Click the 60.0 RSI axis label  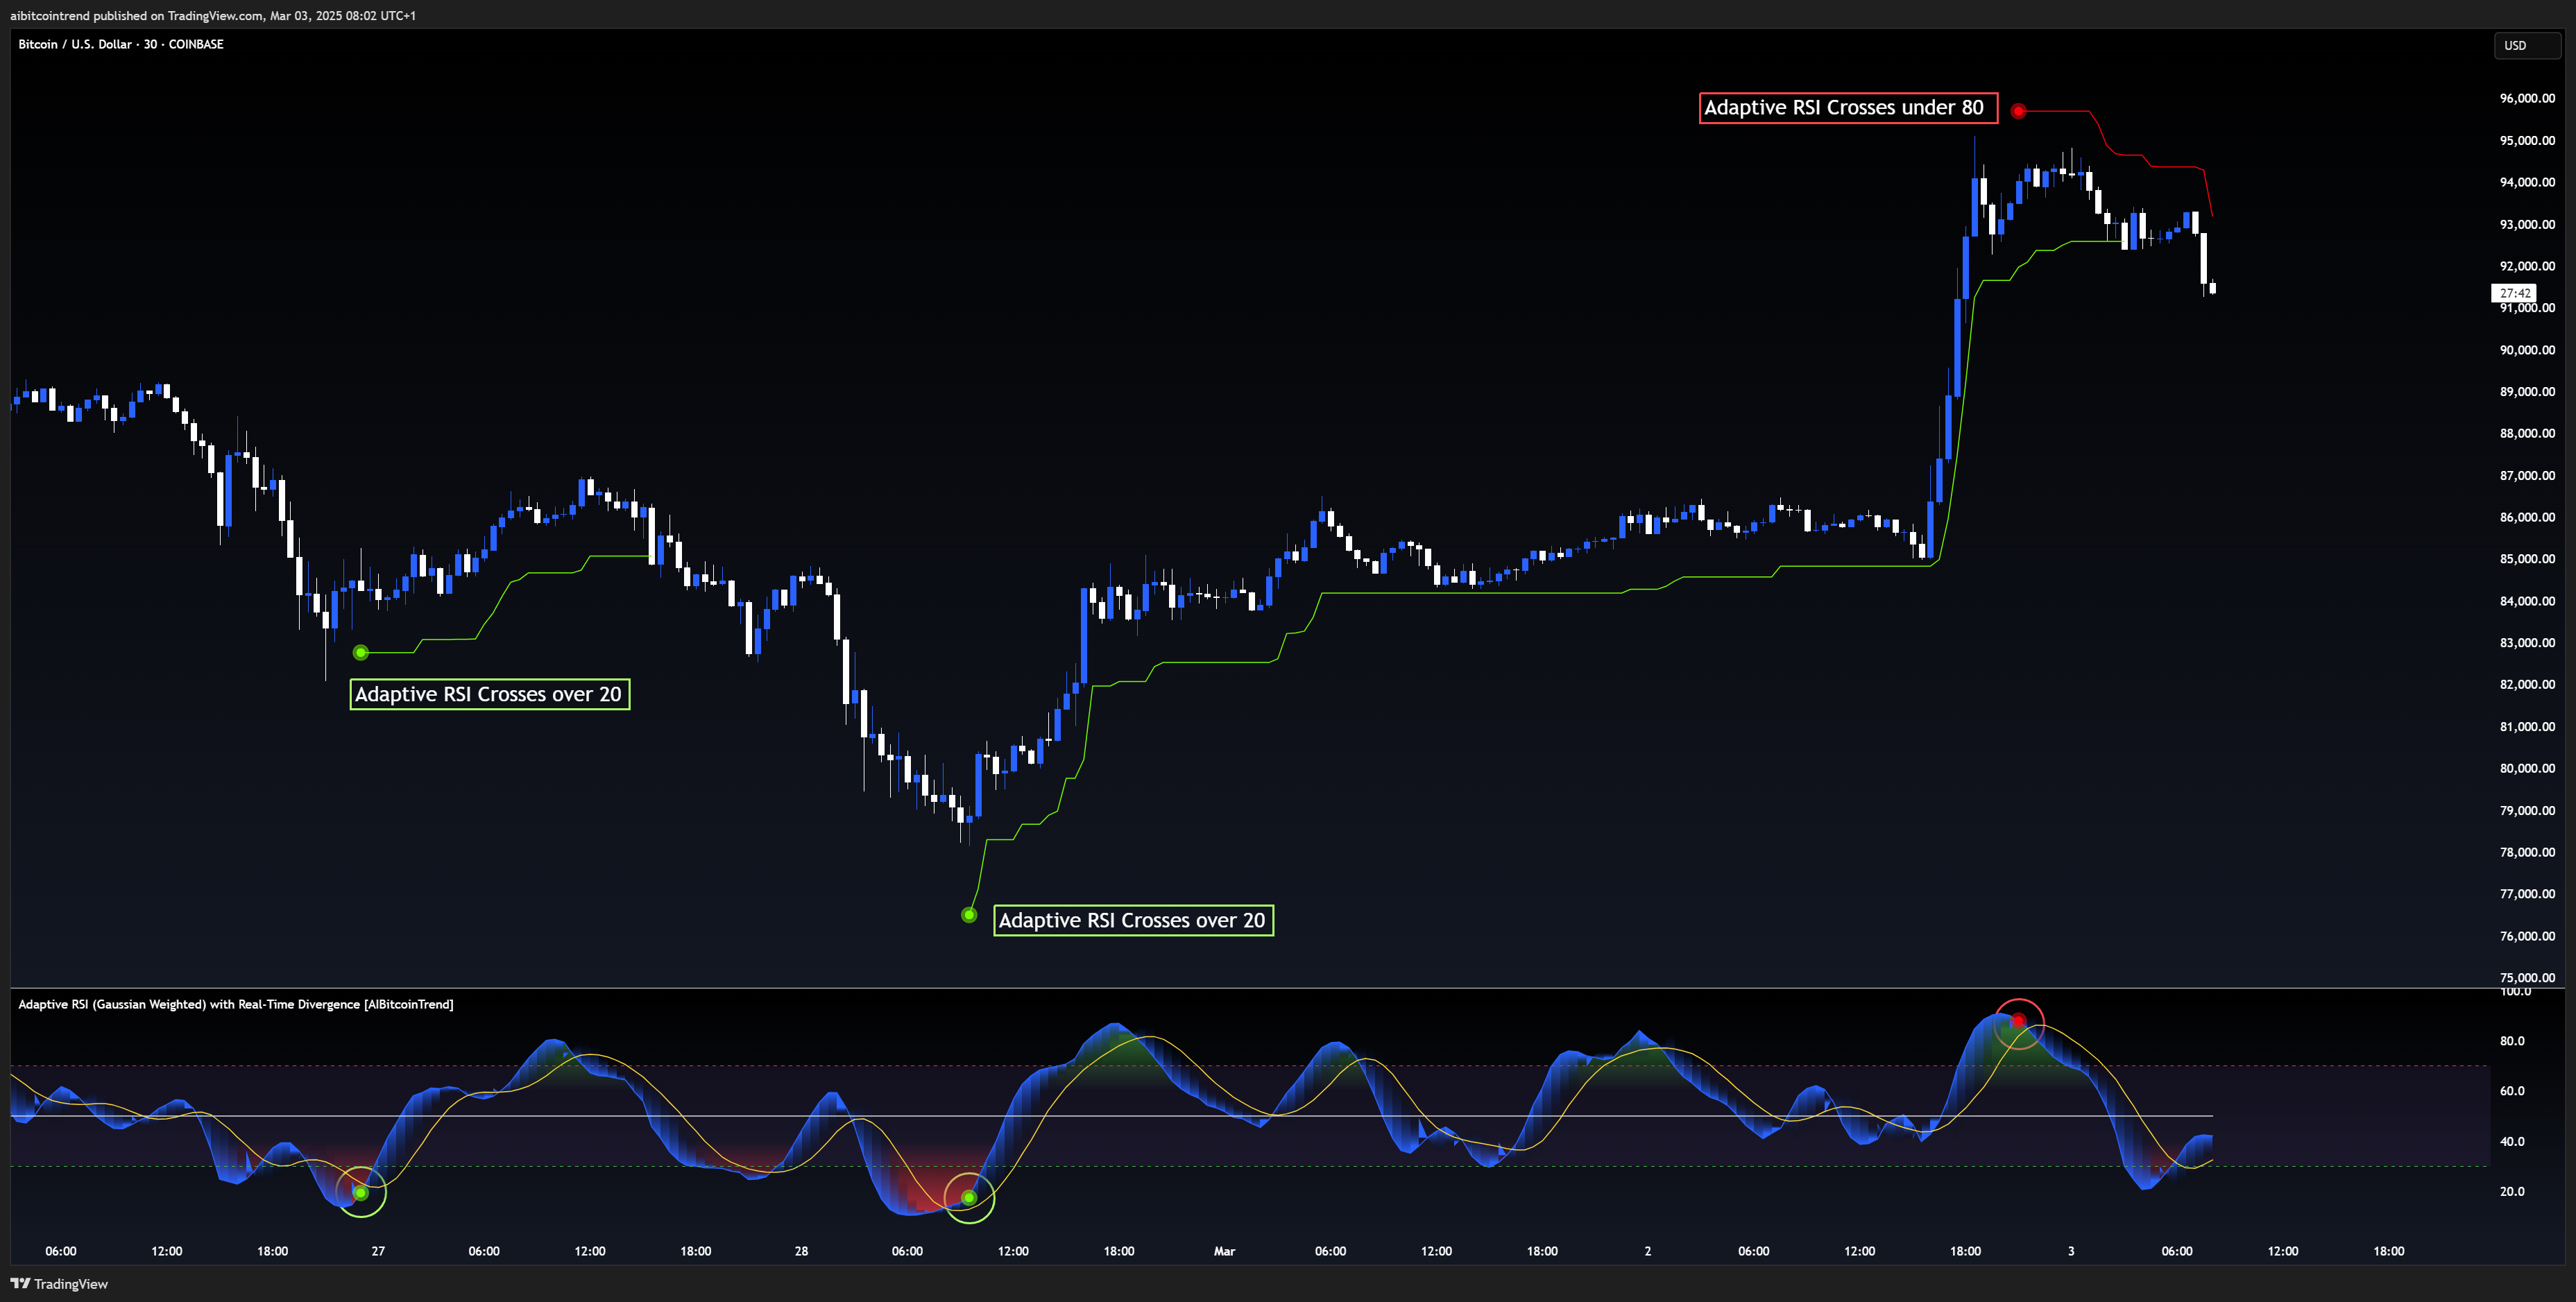[2512, 1091]
